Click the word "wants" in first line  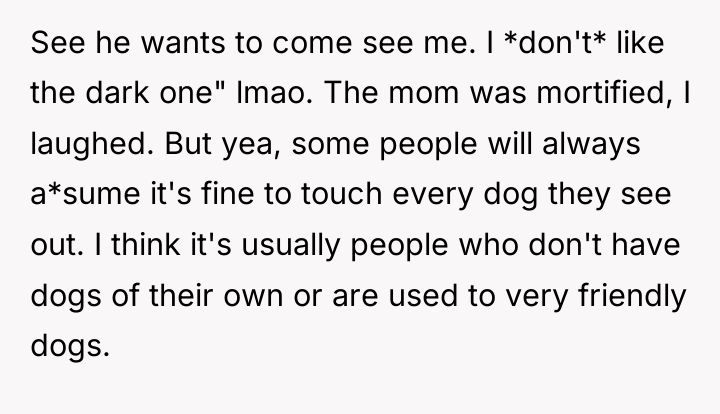pyautogui.click(x=183, y=42)
